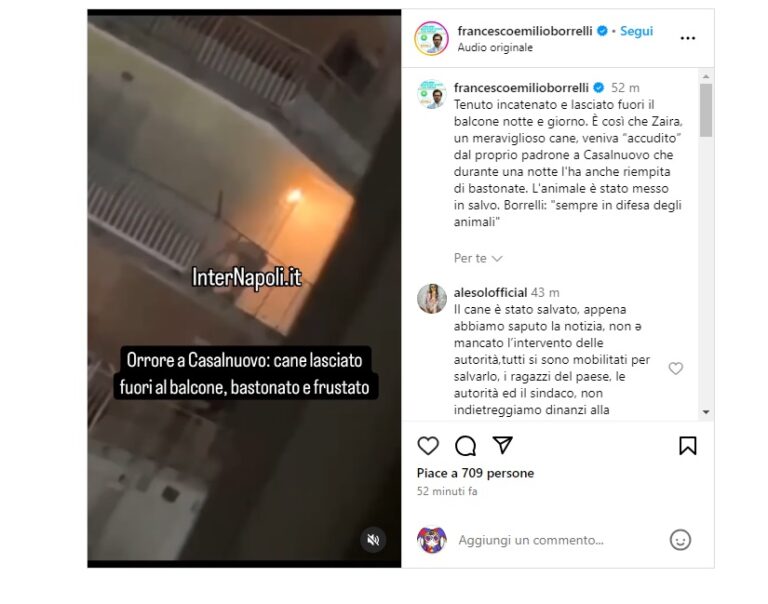This screenshot has height=604, width=768.
Task: Click the "Audio originale" link
Action: (495, 48)
